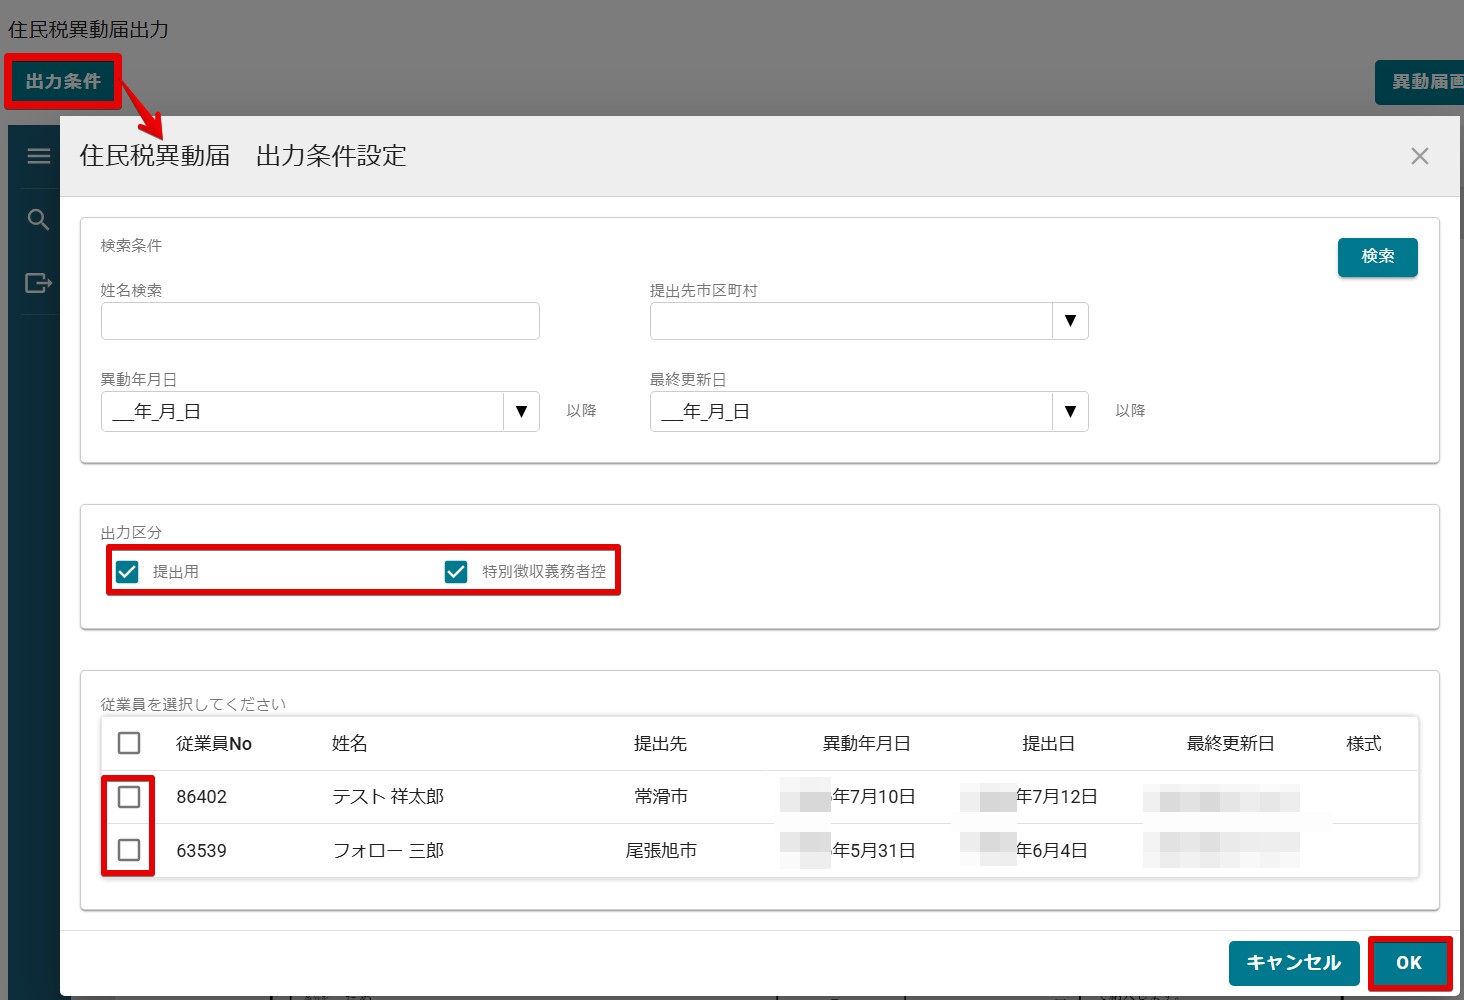Screen dimensions: 1464x1000
Task: Click the name テスト 祥太郎
Action: pos(388,797)
